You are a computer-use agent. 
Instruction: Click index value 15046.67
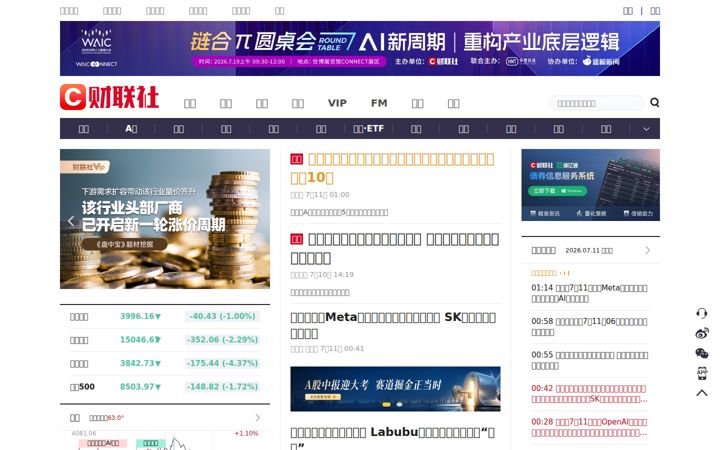click(140, 340)
